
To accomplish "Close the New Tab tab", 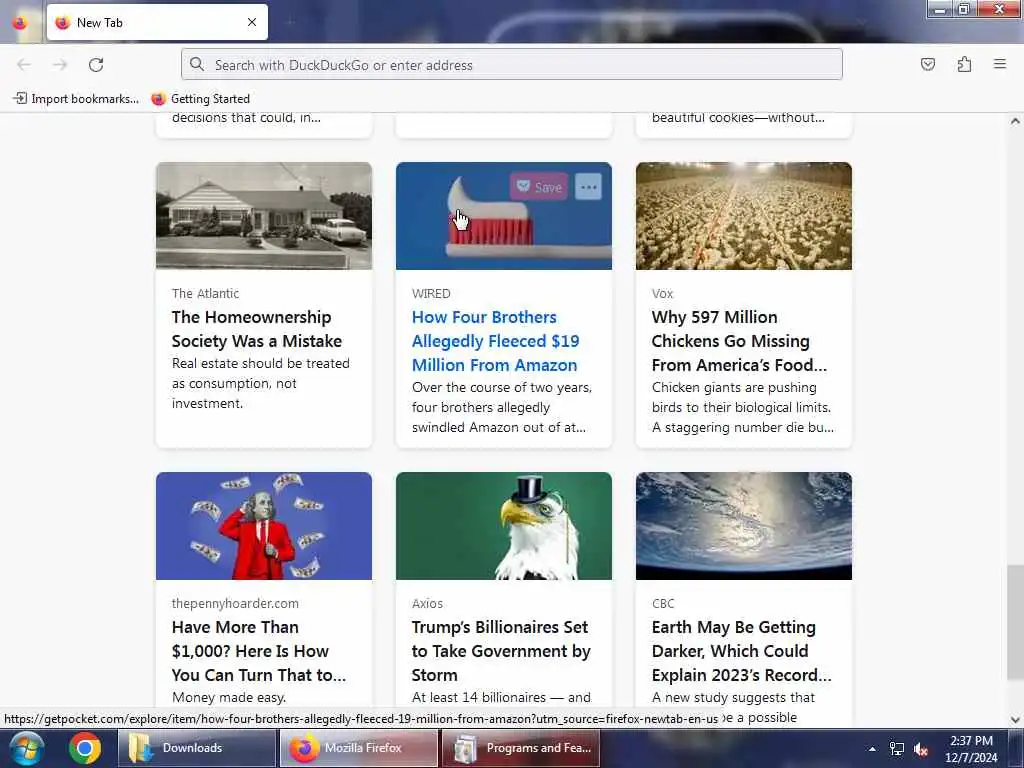I will 252,22.
